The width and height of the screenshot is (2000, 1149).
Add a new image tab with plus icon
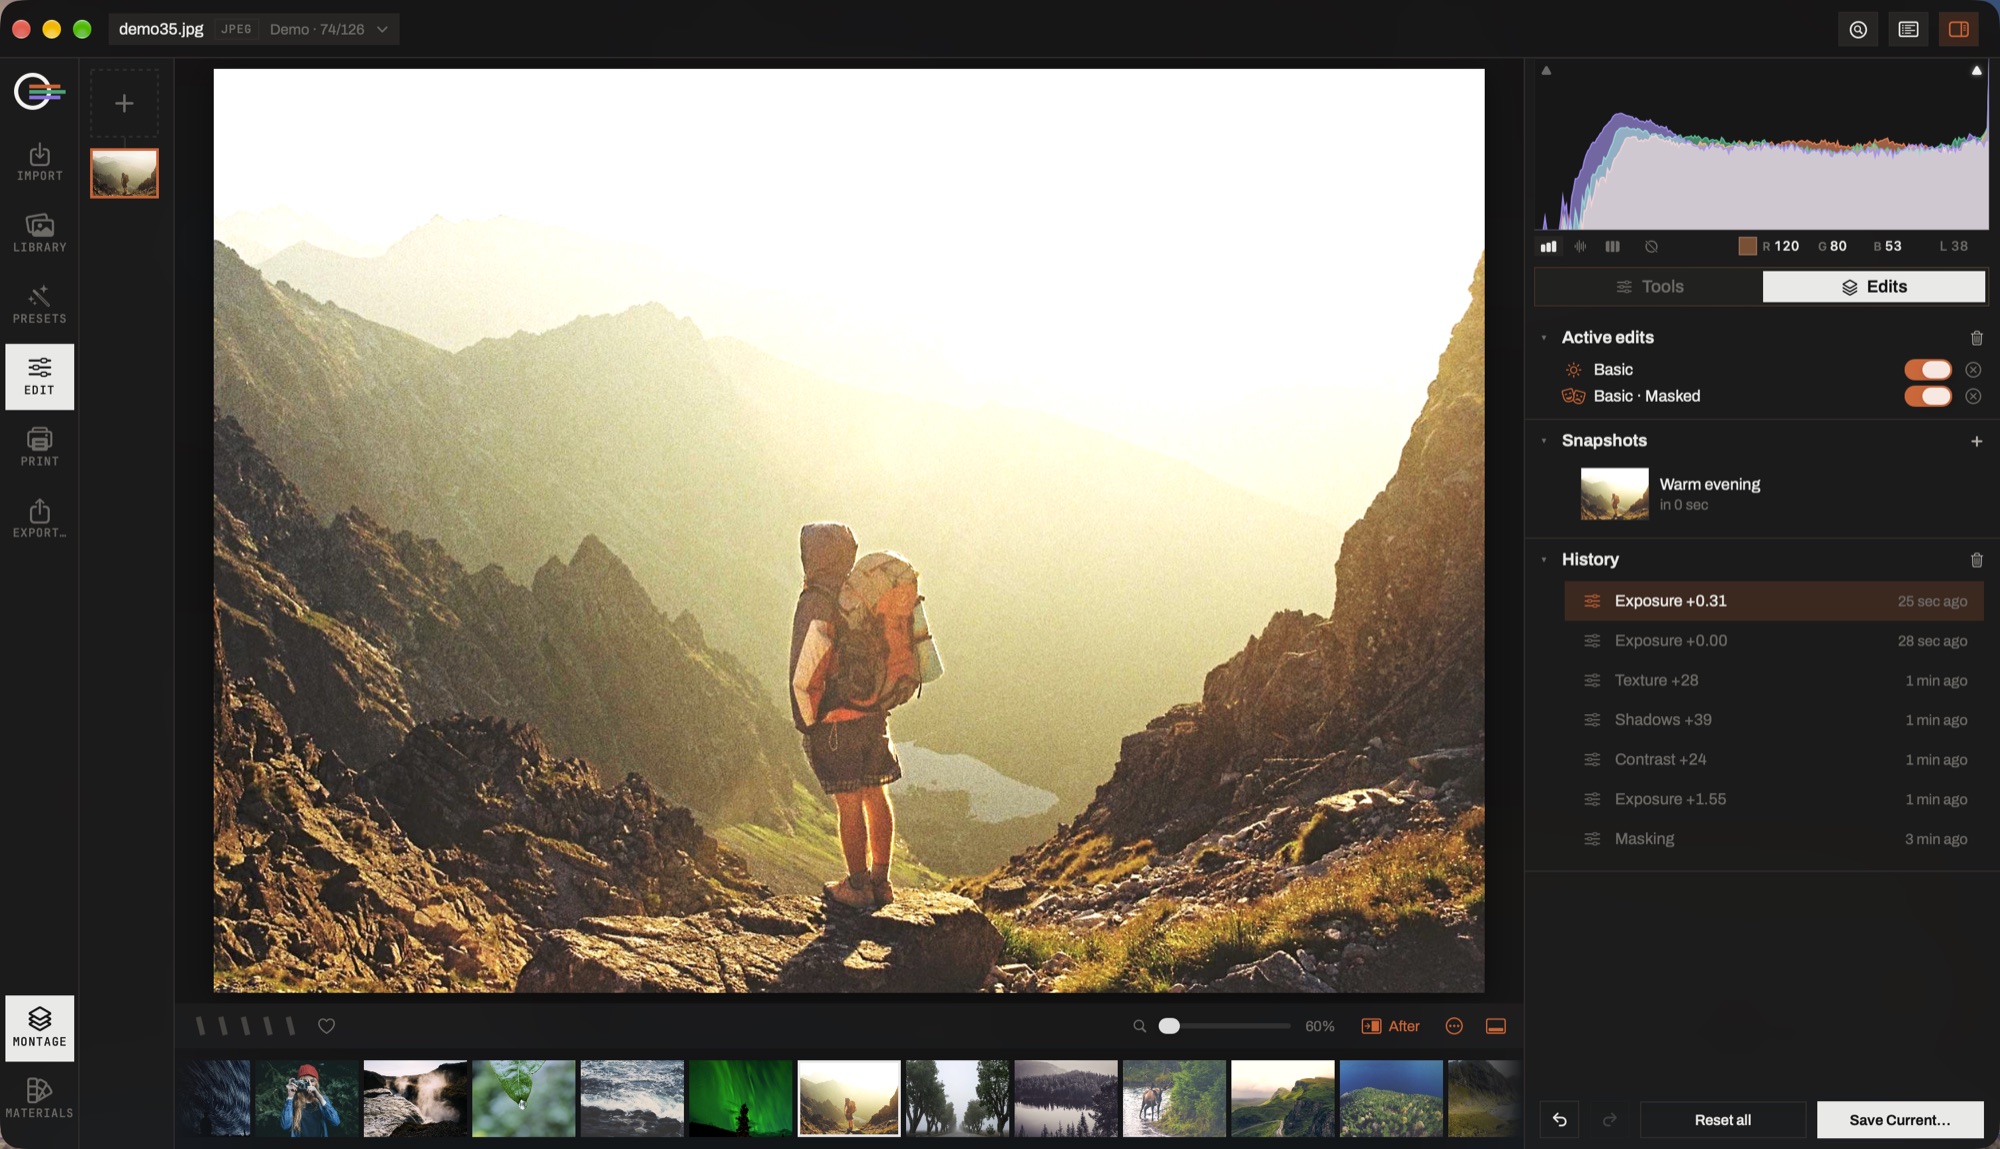[124, 103]
